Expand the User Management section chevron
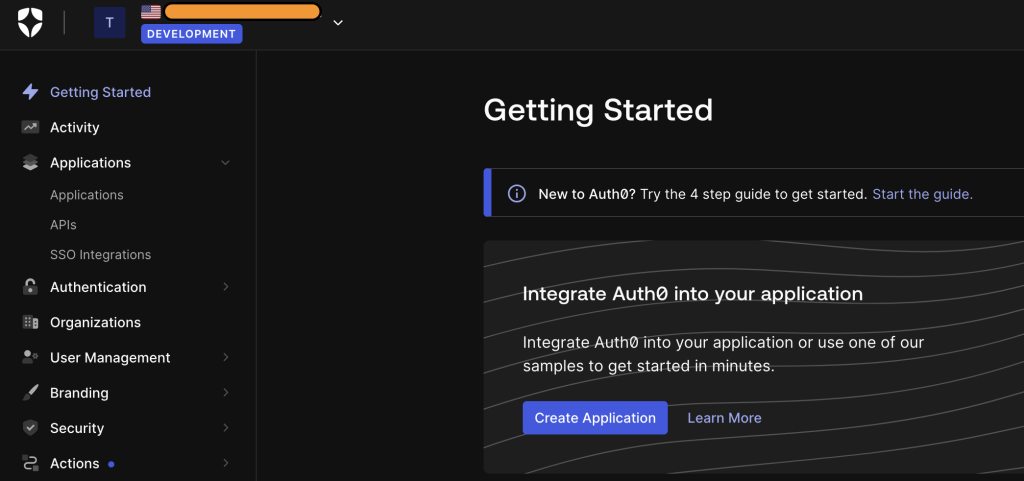The width and height of the screenshot is (1024, 481). click(x=226, y=357)
